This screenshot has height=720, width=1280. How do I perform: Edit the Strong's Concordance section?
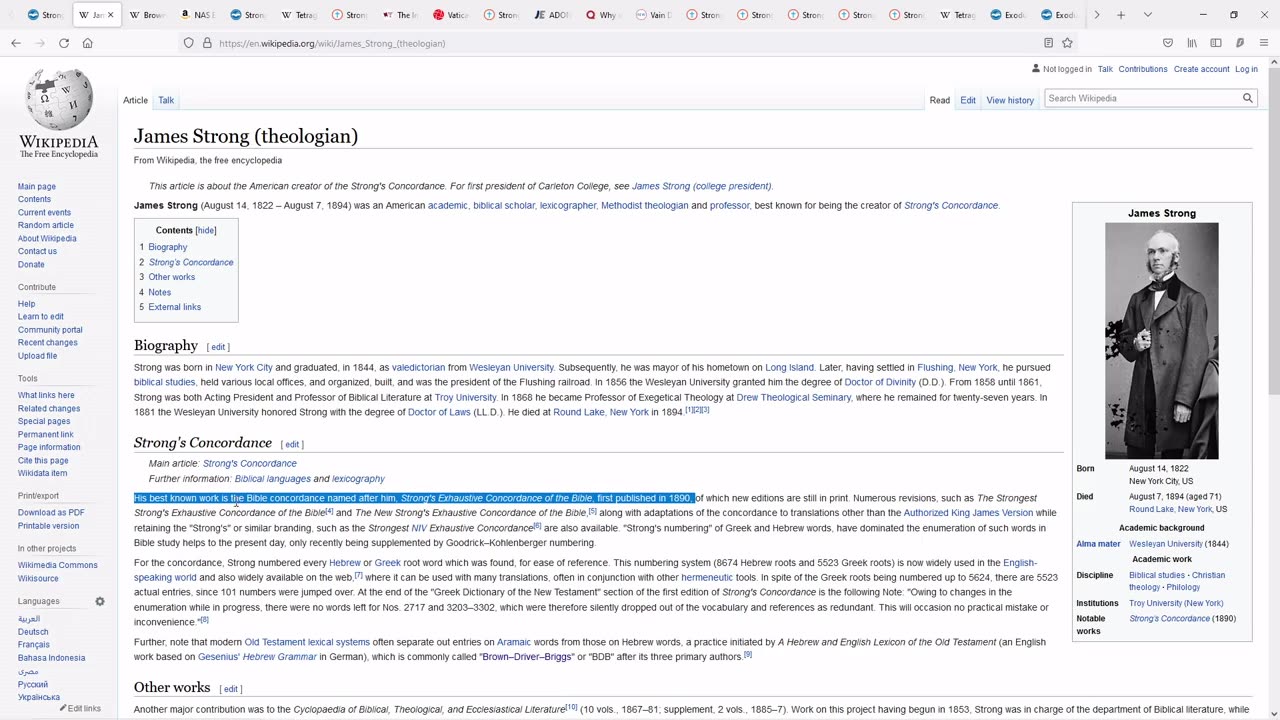[292, 444]
